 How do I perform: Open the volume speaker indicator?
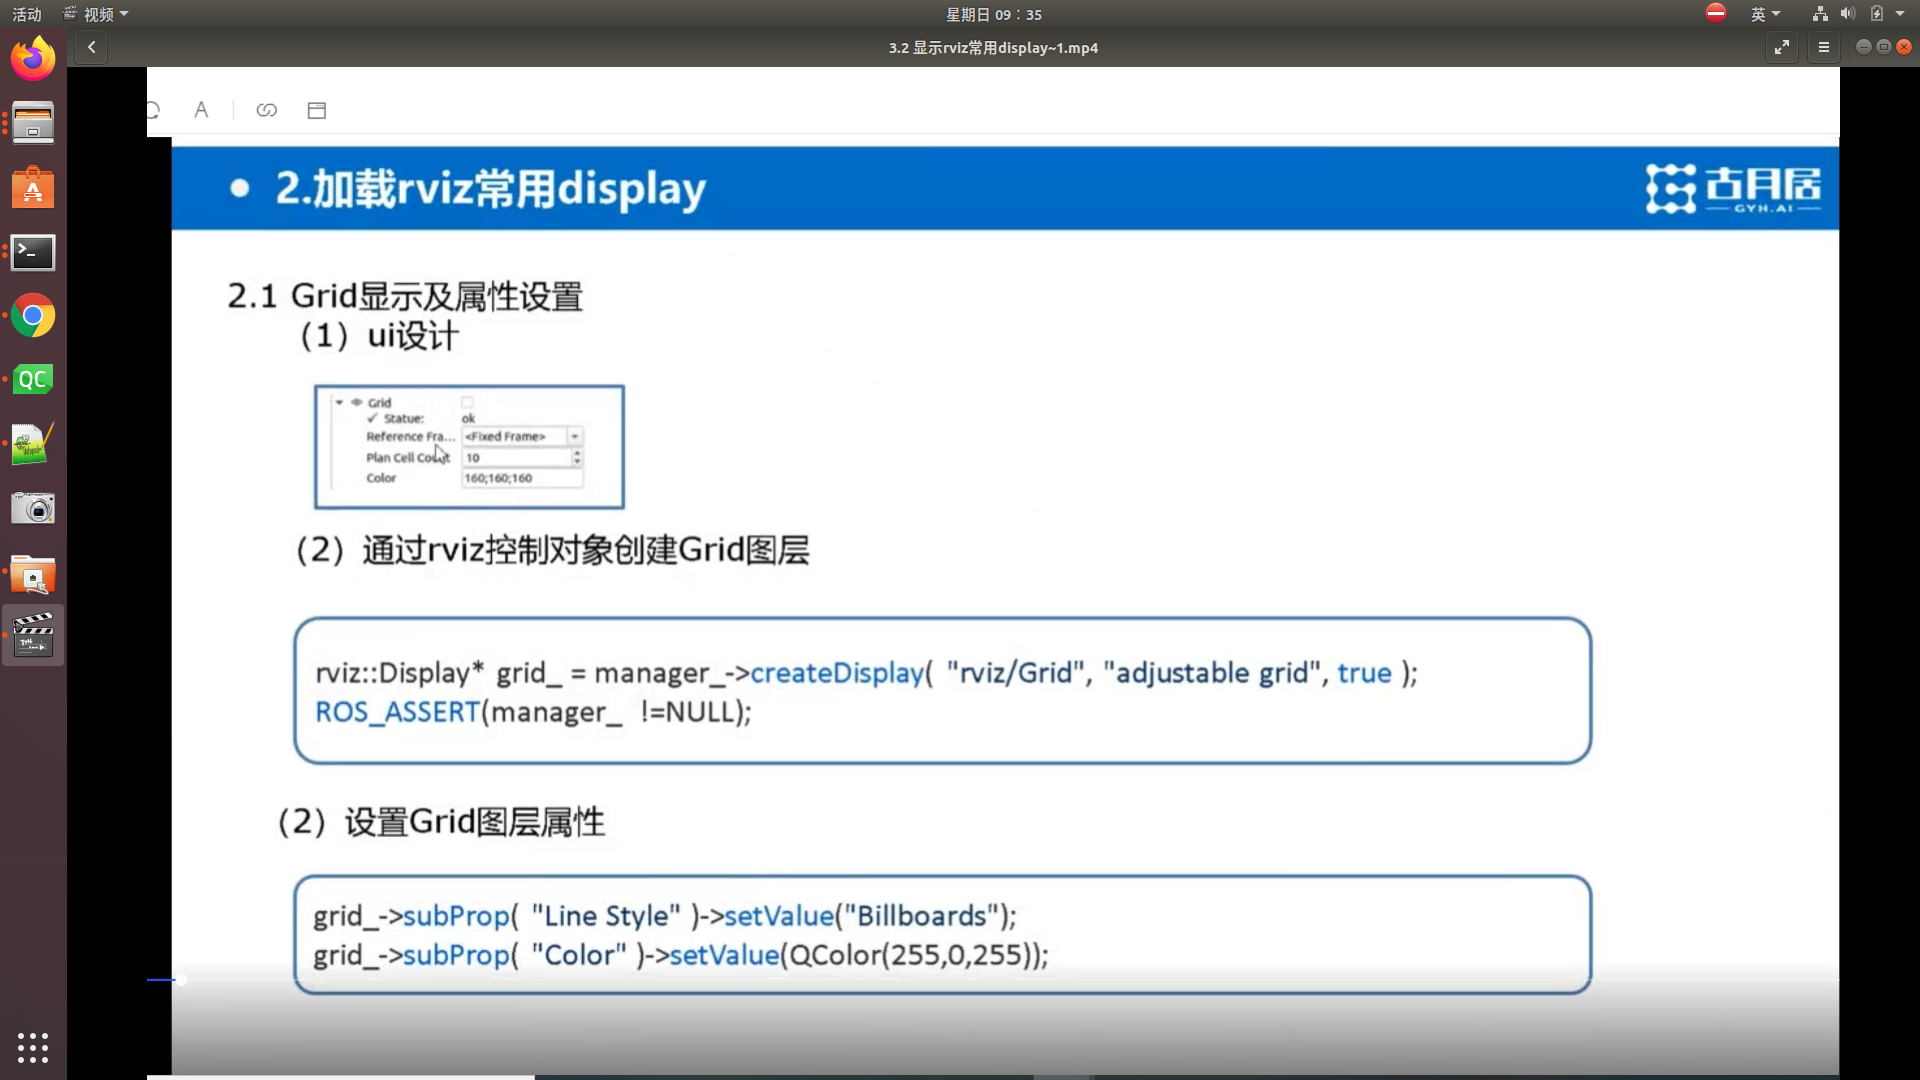pyautogui.click(x=1848, y=14)
